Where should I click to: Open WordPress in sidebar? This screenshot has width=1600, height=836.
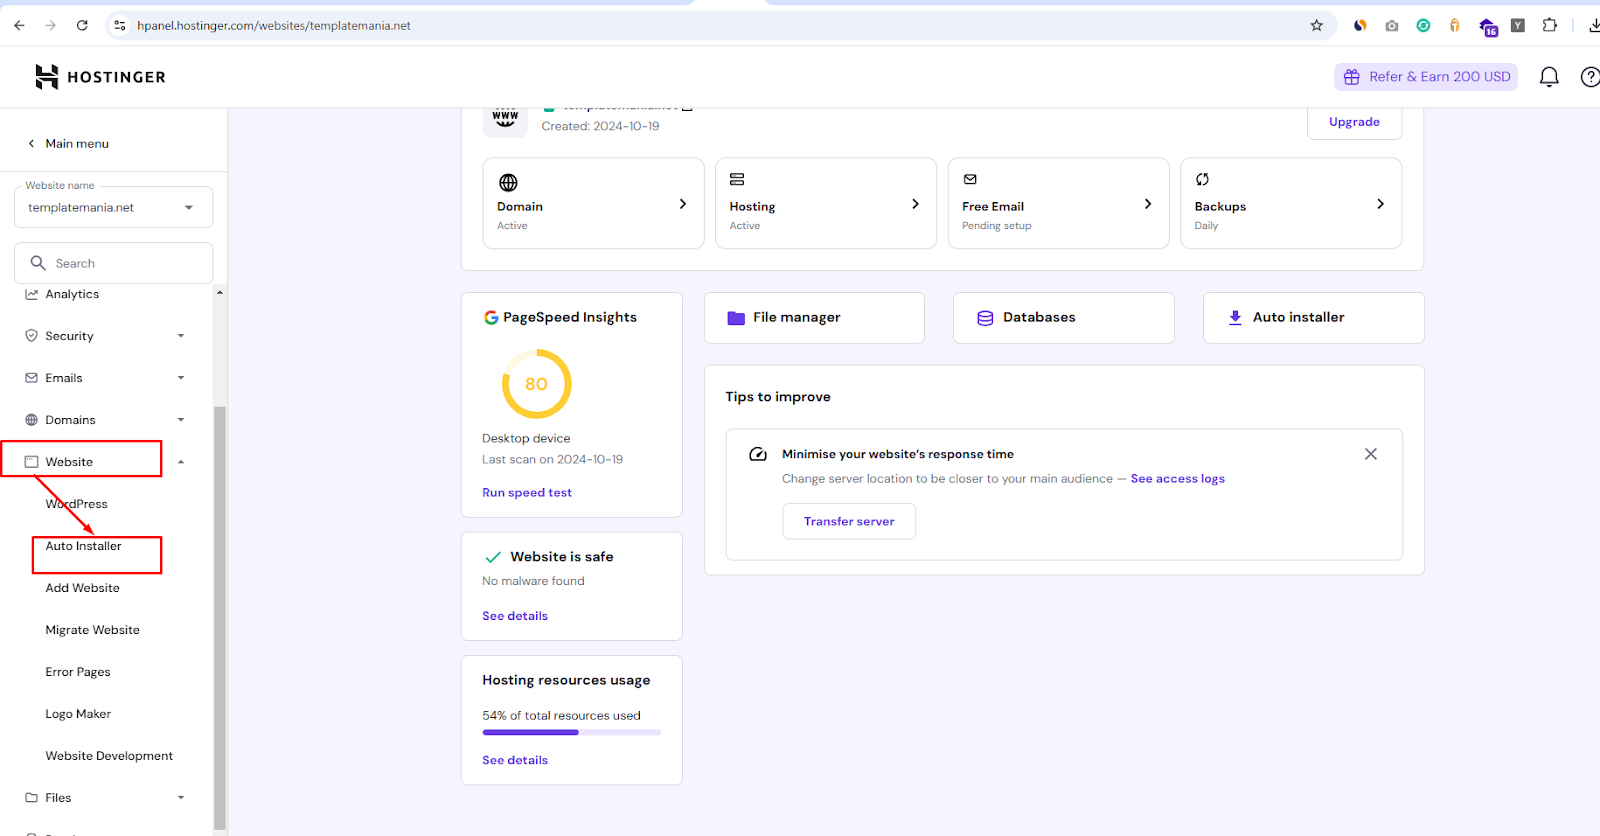tap(76, 504)
